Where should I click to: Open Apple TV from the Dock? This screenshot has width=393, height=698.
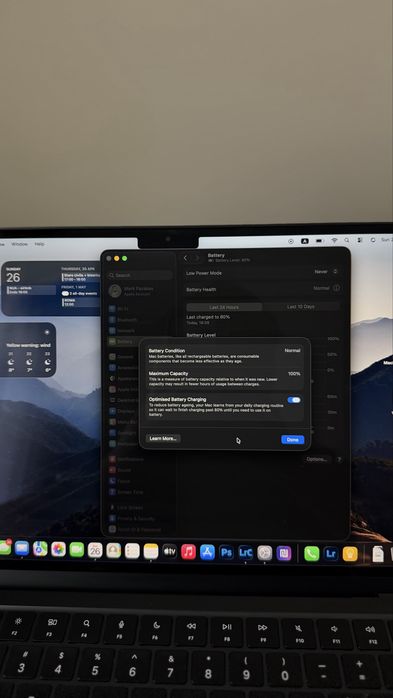170,552
